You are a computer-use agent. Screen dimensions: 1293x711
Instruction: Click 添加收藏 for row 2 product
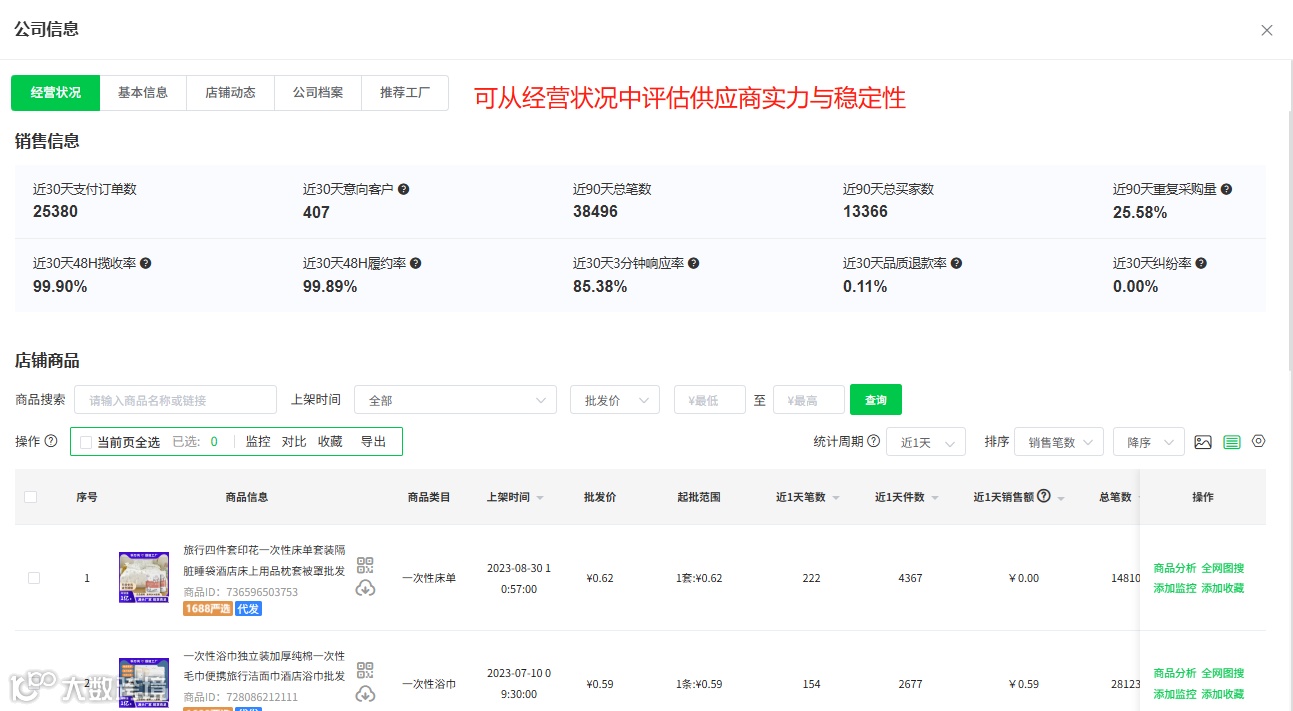(x=1223, y=694)
